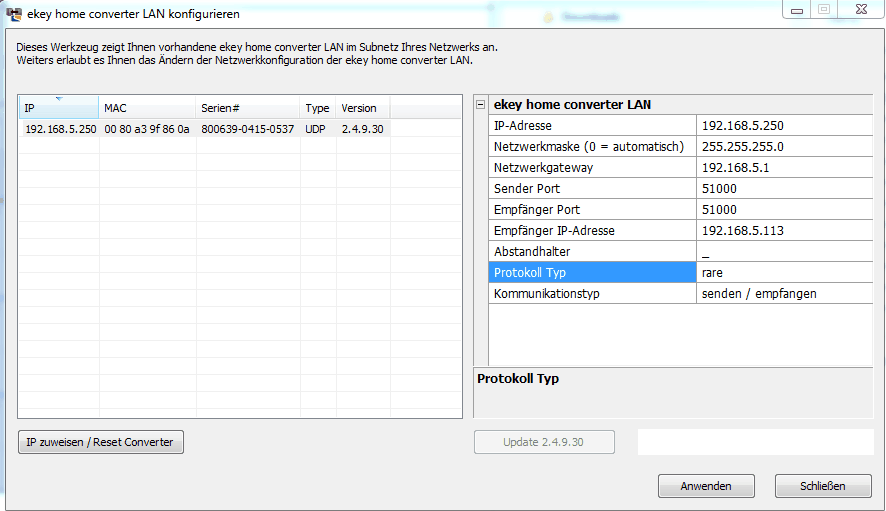Click IP zuweisen / Reset Converter button
This screenshot has height=511, width=886.
[100, 442]
